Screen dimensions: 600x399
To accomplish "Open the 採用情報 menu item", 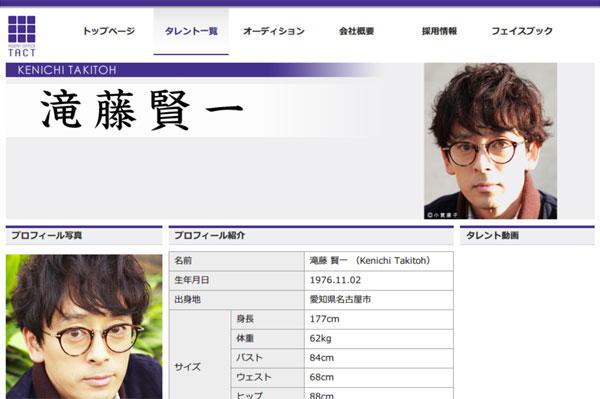I will [x=439, y=31].
